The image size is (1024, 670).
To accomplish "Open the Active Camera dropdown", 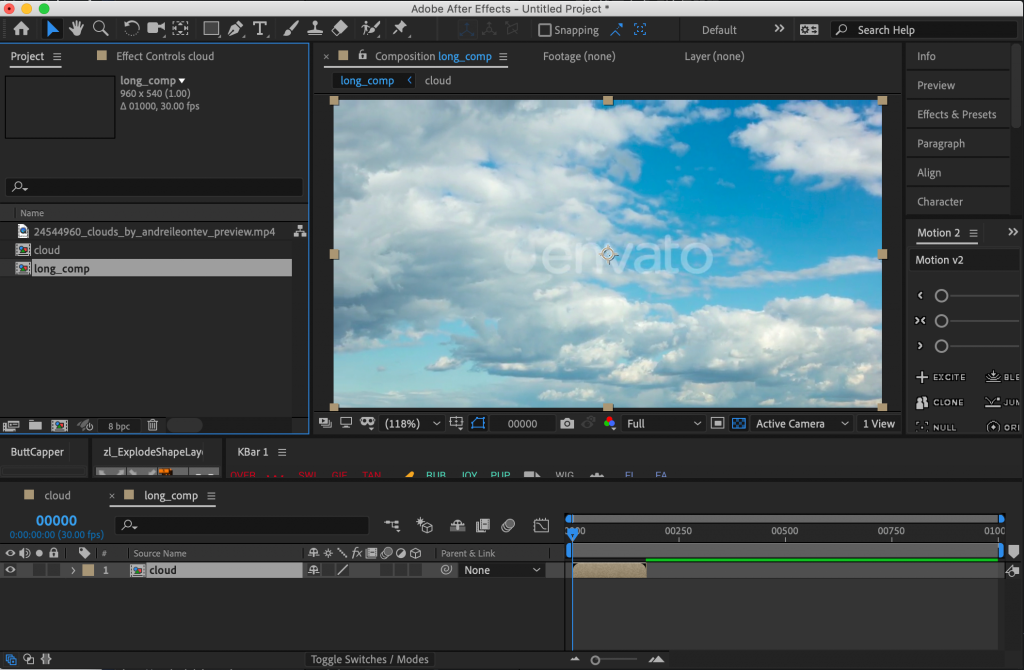I will [x=802, y=424].
